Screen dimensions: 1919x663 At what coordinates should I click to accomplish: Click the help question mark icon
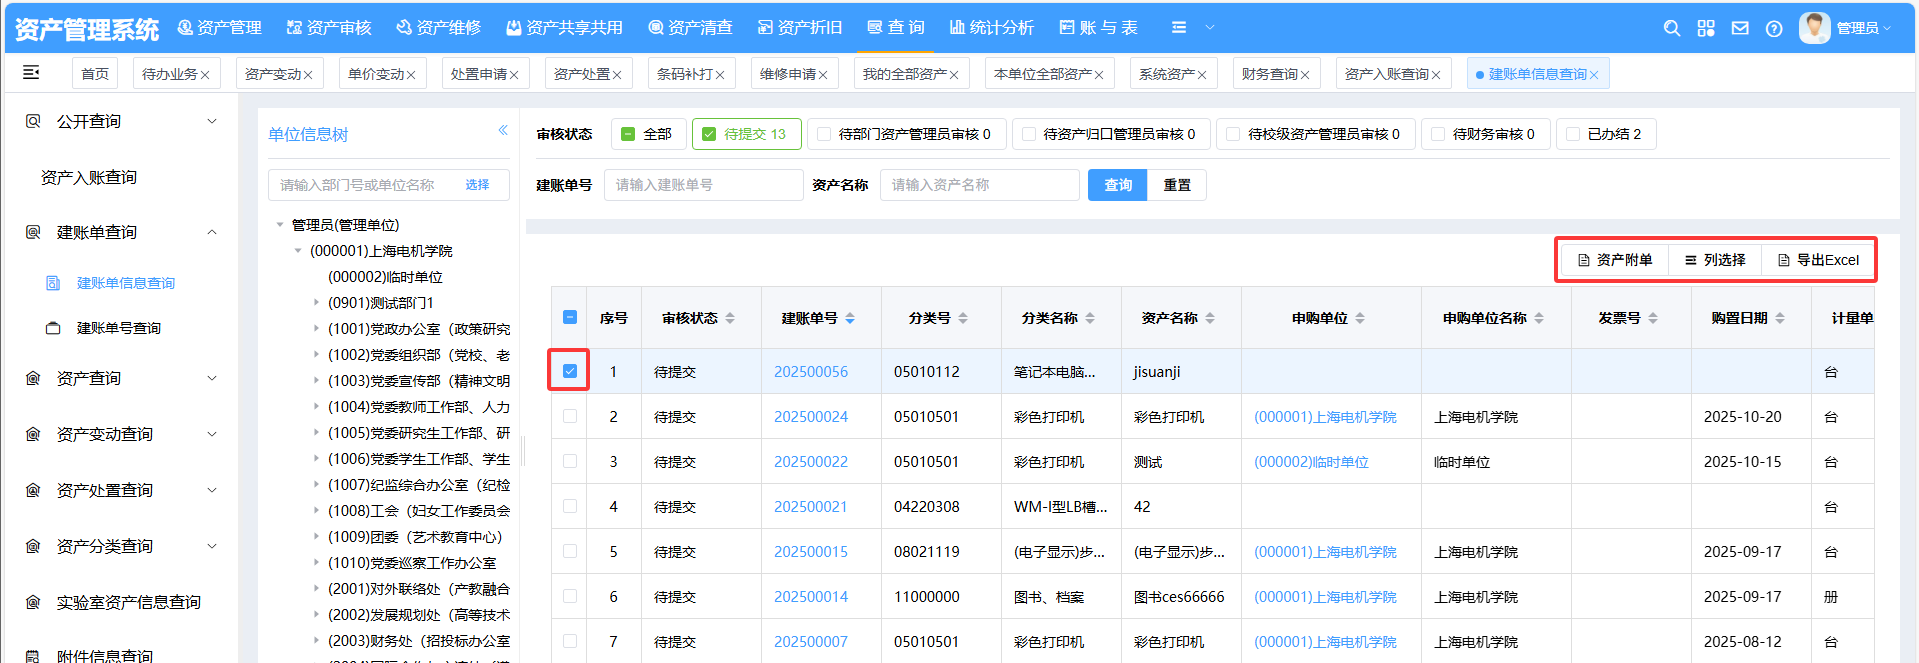(x=1774, y=28)
